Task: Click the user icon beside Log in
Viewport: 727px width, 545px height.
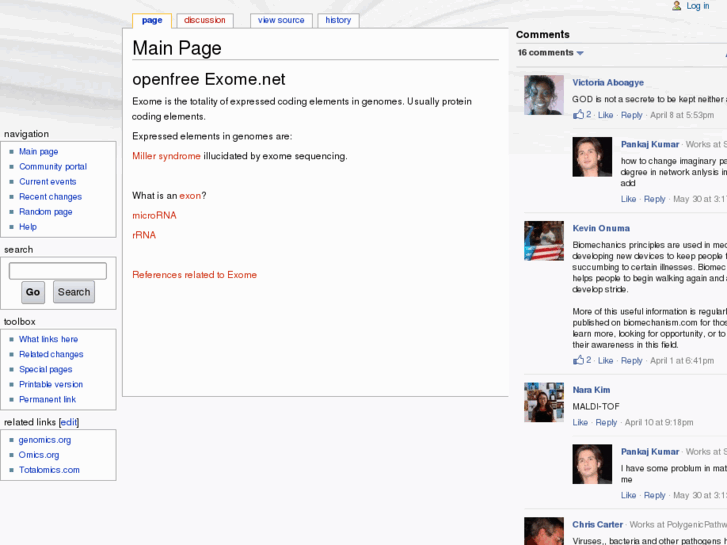Action: click(x=677, y=6)
